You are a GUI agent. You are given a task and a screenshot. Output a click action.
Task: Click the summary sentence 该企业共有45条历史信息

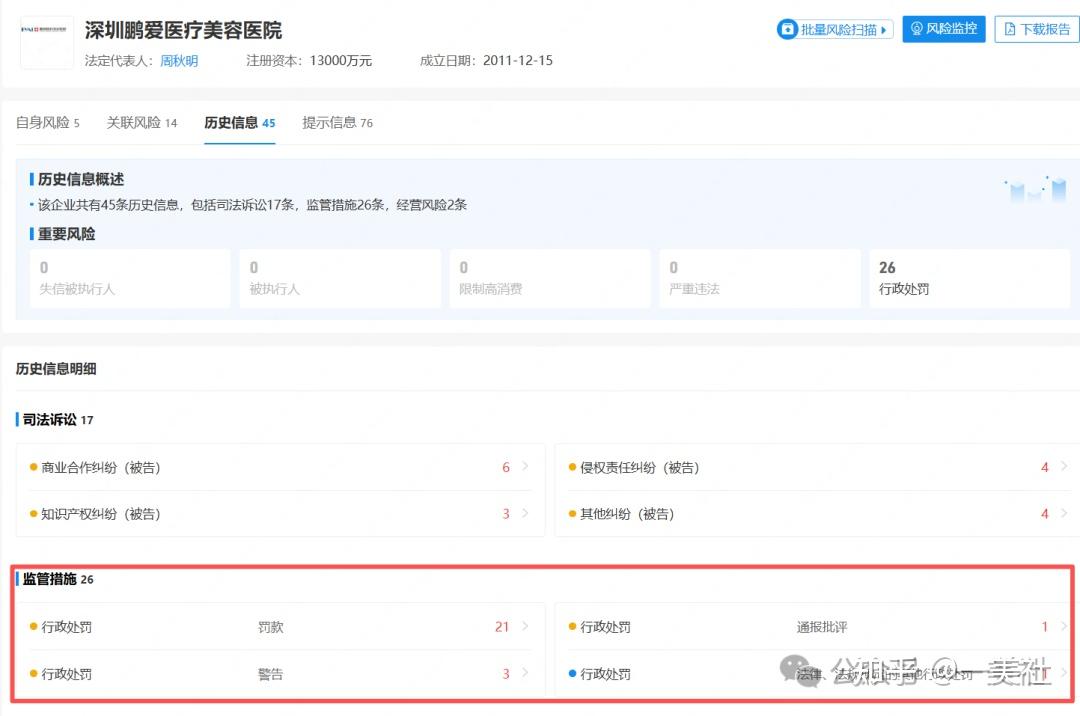252,204
